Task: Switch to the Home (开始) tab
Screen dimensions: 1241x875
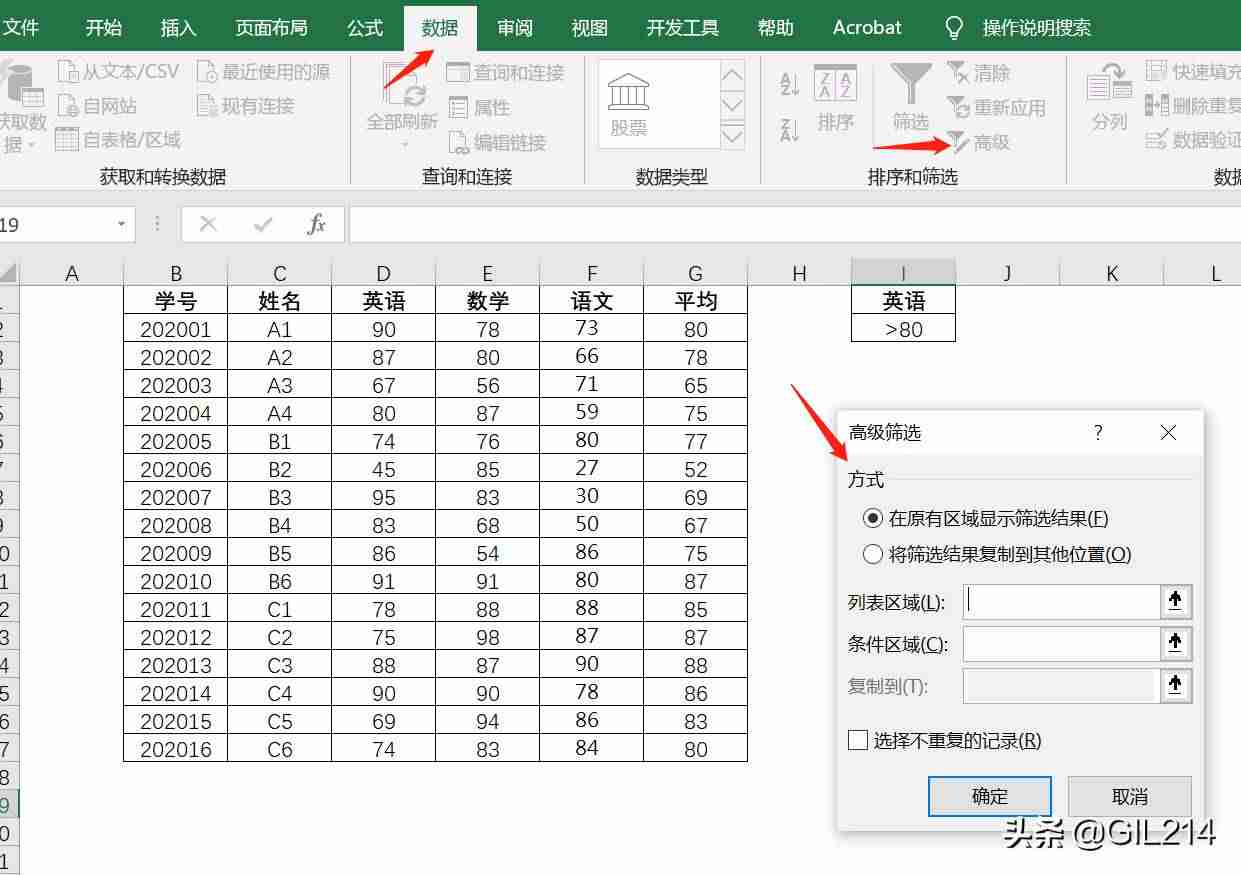Action: coord(103,28)
